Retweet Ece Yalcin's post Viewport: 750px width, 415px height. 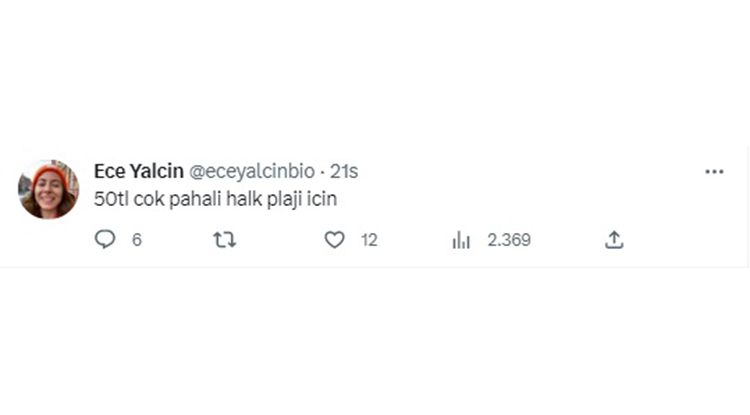[x=224, y=240]
